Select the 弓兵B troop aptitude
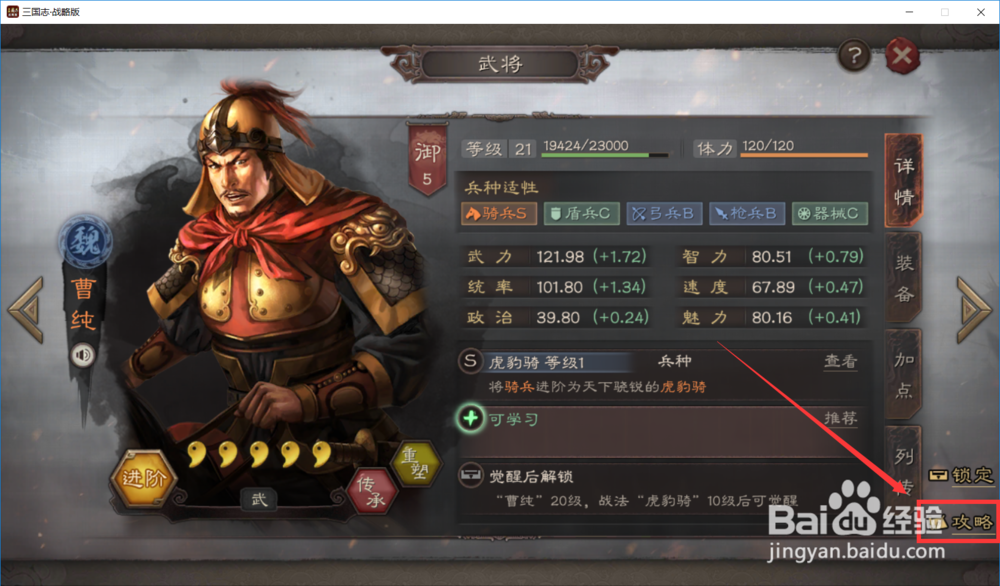Image resolution: width=1000 pixels, height=586 pixels. pos(664,213)
